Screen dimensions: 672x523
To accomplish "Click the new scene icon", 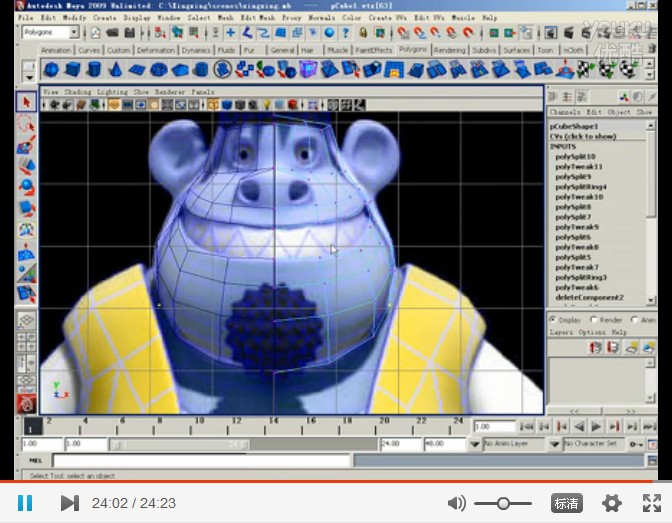I will coord(95,33).
